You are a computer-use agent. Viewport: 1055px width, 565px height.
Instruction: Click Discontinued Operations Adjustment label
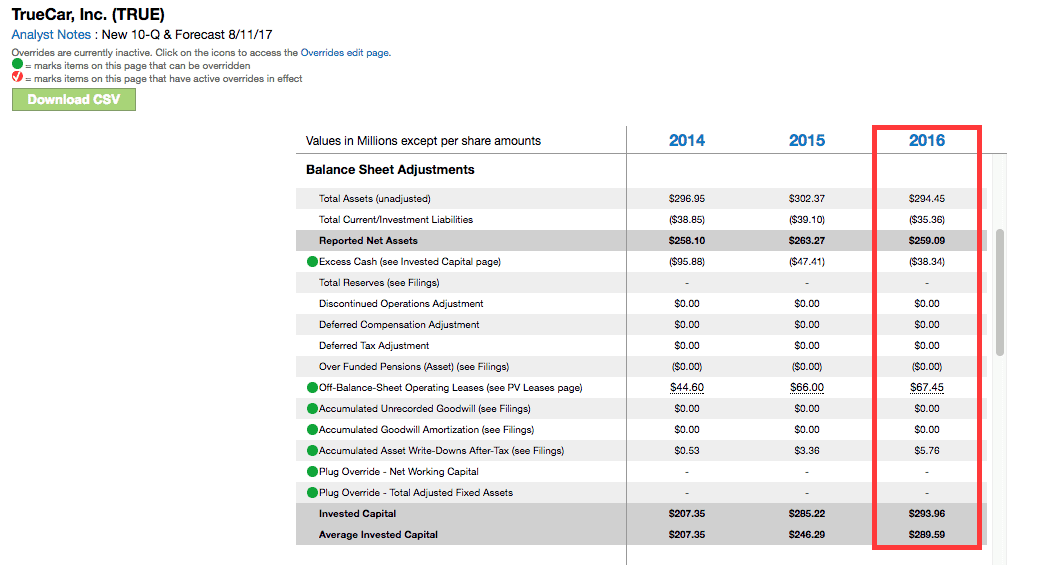coord(401,303)
